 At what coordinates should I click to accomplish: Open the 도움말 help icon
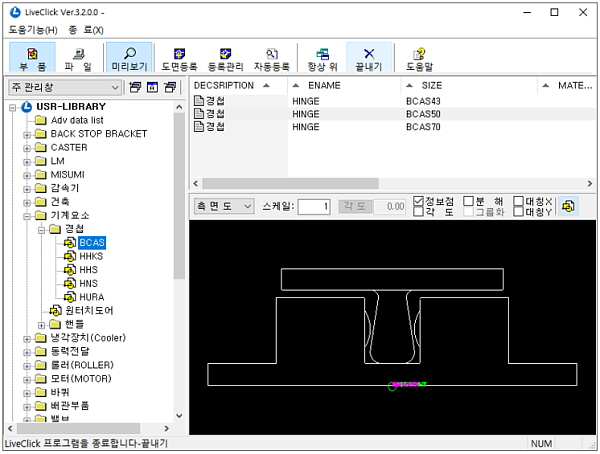[x=419, y=58]
